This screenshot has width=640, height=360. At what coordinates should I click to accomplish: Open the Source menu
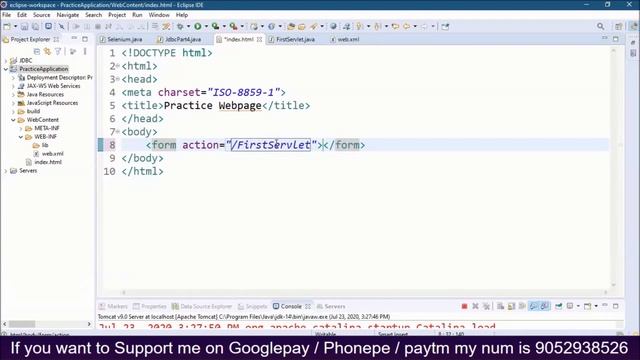(x=42, y=15)
